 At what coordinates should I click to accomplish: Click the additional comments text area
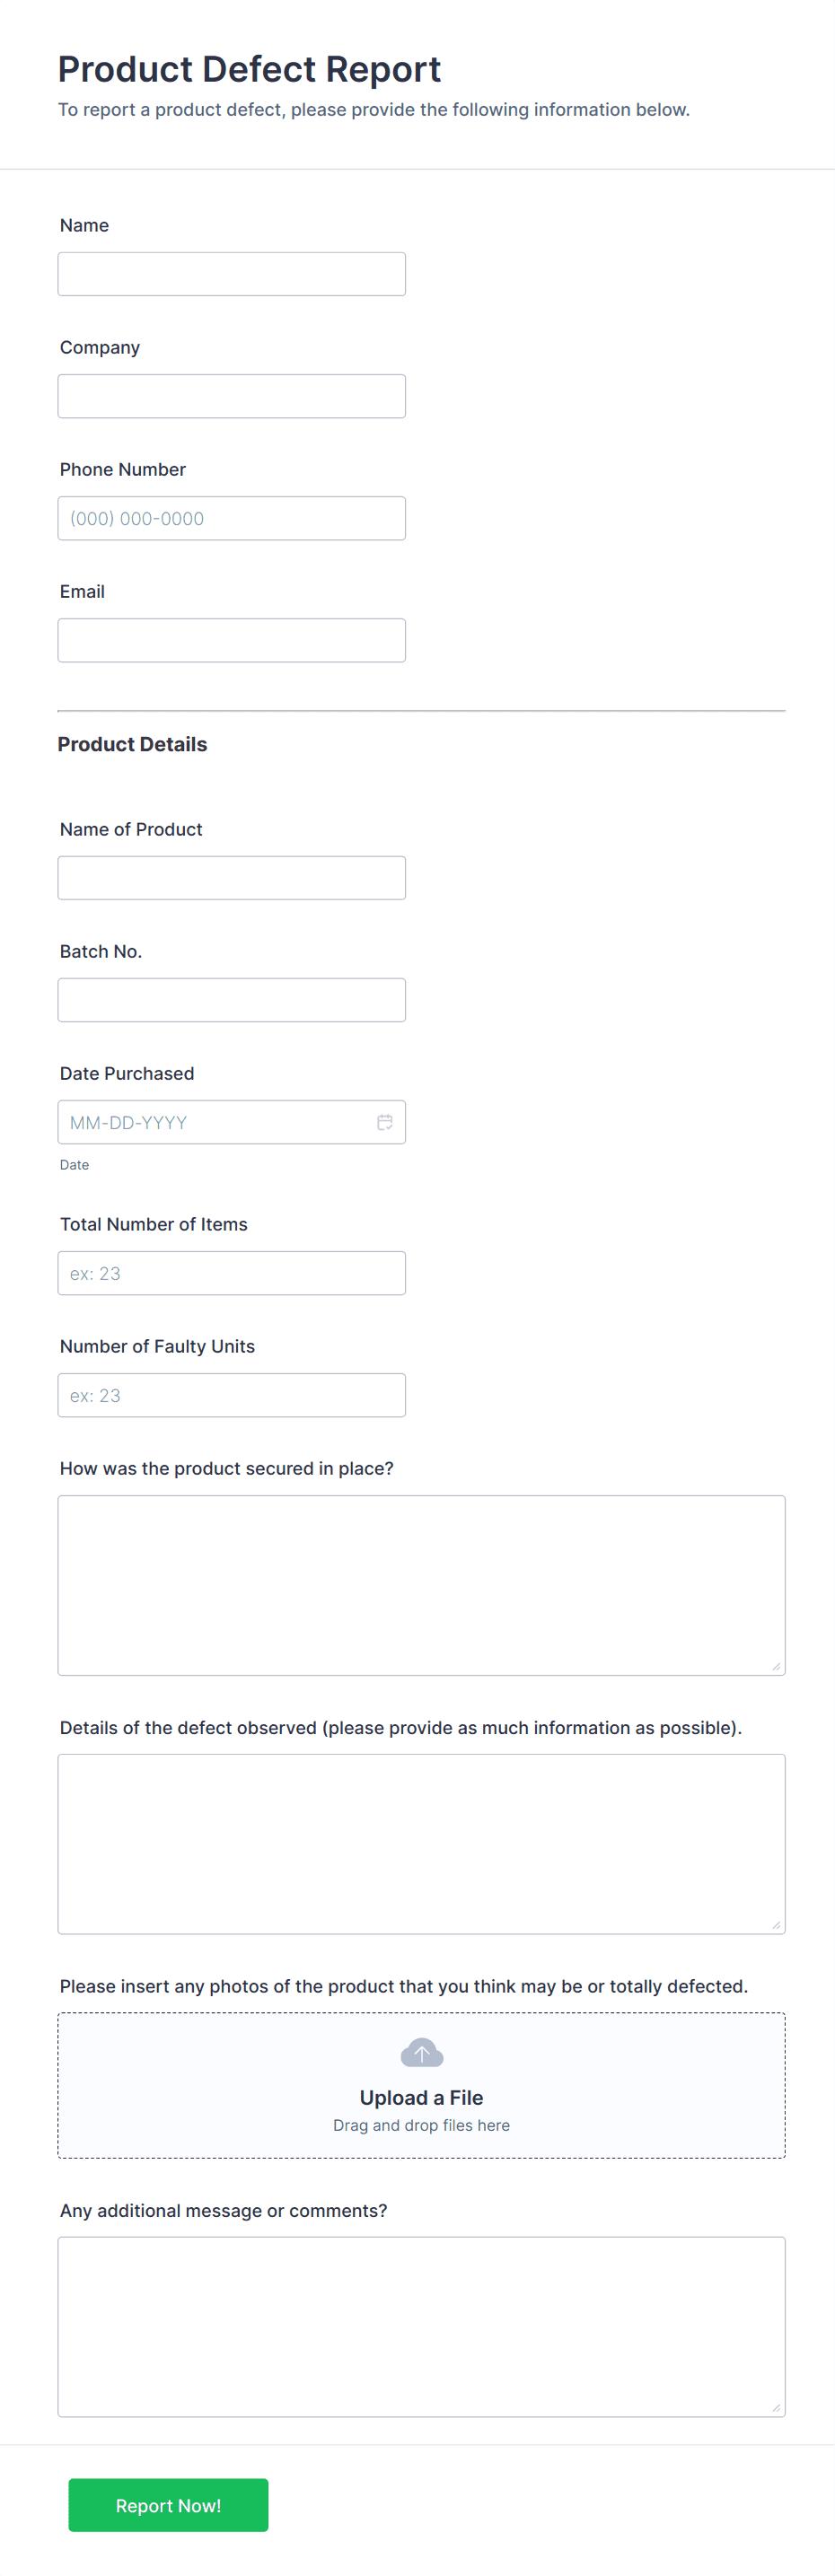click(421, 2325)
